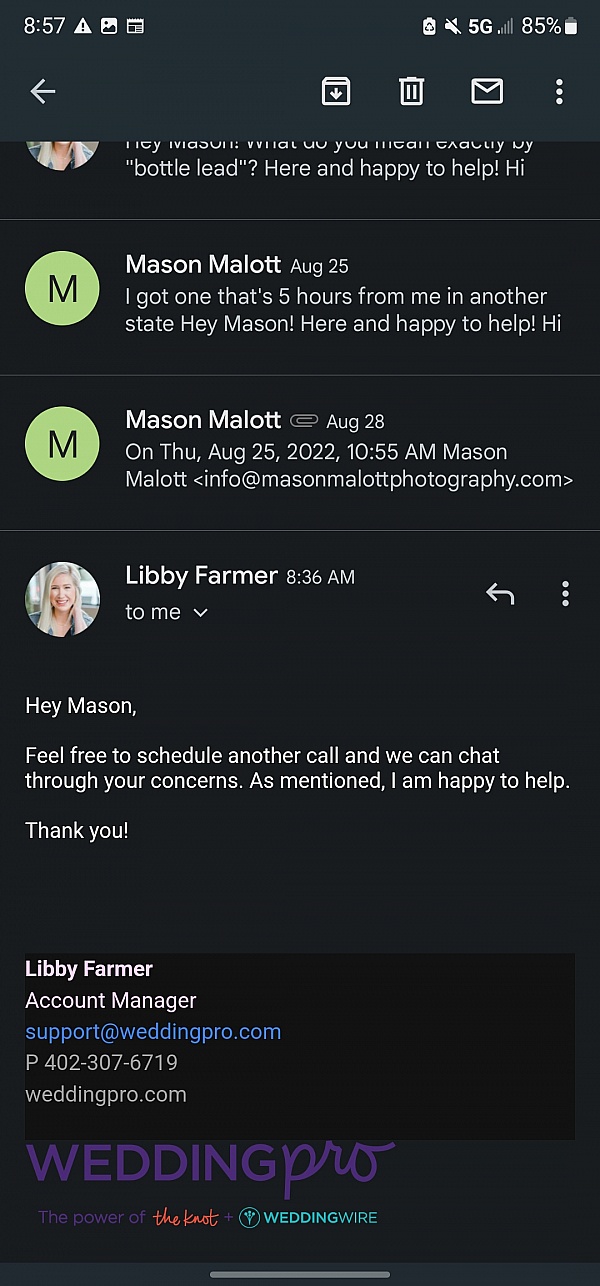The image size is (600, 1286).
Task: Reply to Libby Farmer's message
Action: [x=500, y=595]
